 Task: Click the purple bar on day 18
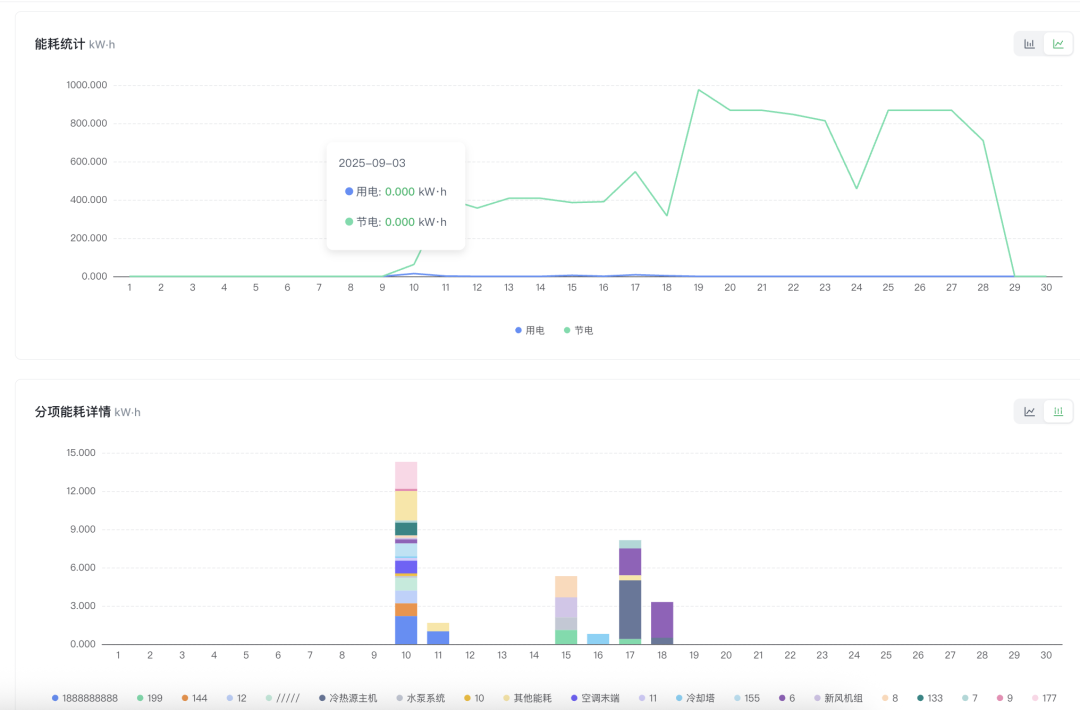pyautogui.click(x=662, y=620)
